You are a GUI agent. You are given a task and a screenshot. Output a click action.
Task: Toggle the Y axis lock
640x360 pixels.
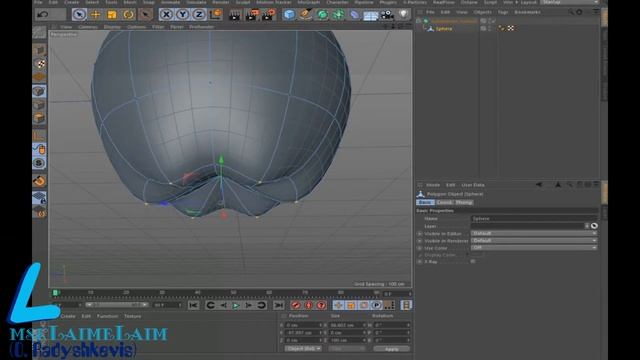coord(182,15)
